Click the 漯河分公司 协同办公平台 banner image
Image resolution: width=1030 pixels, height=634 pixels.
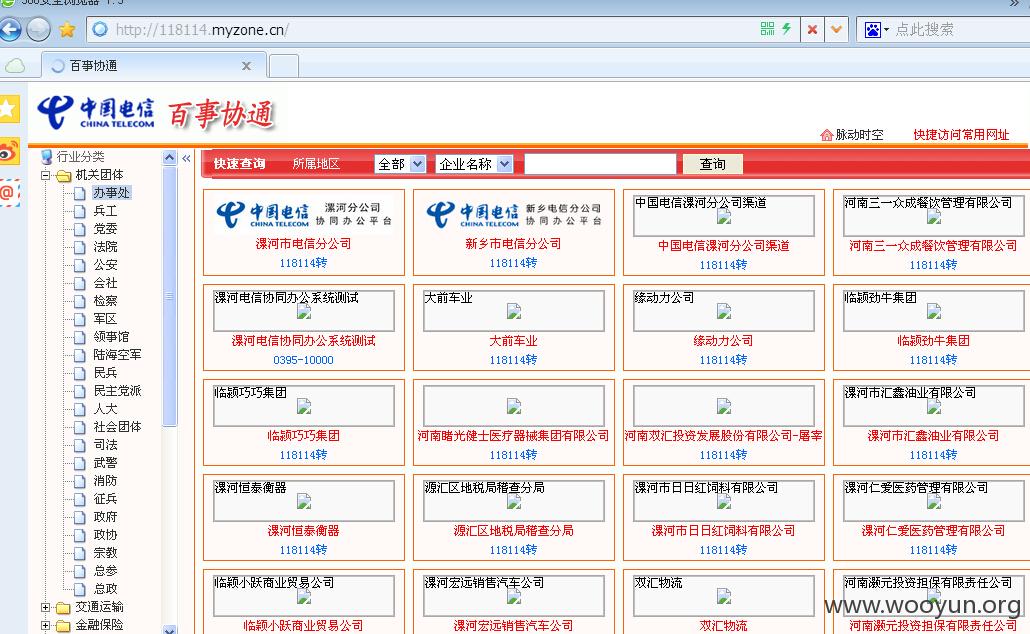304,214
